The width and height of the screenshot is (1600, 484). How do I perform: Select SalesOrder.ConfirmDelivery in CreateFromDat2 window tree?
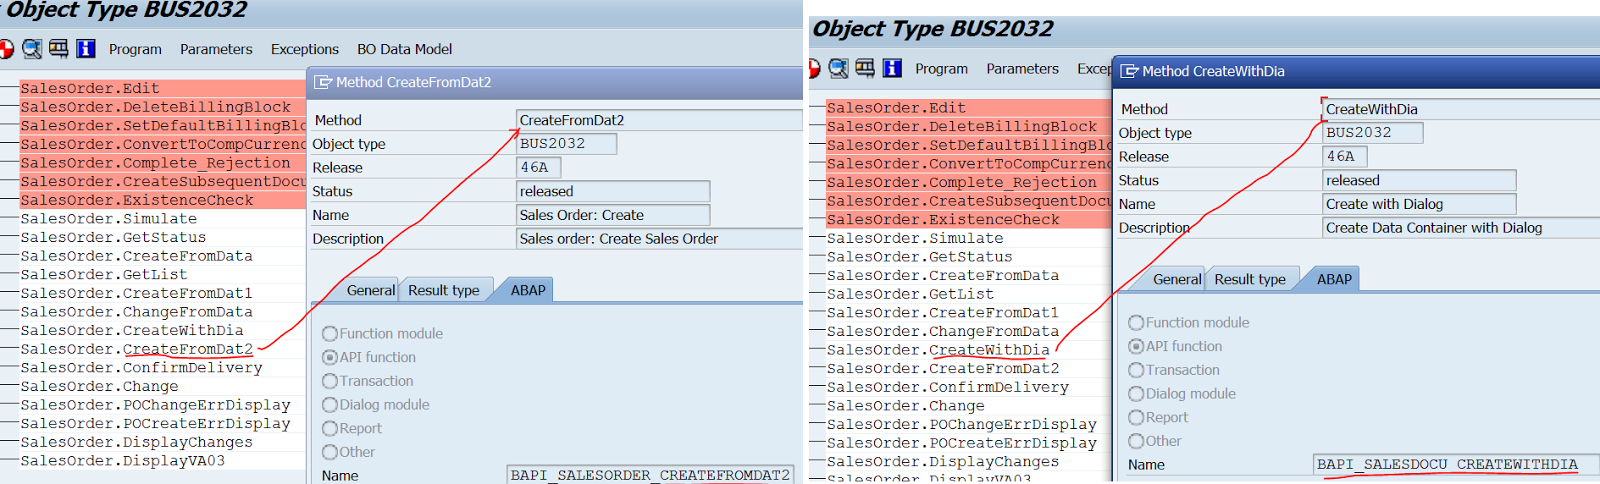pos(141,368)
